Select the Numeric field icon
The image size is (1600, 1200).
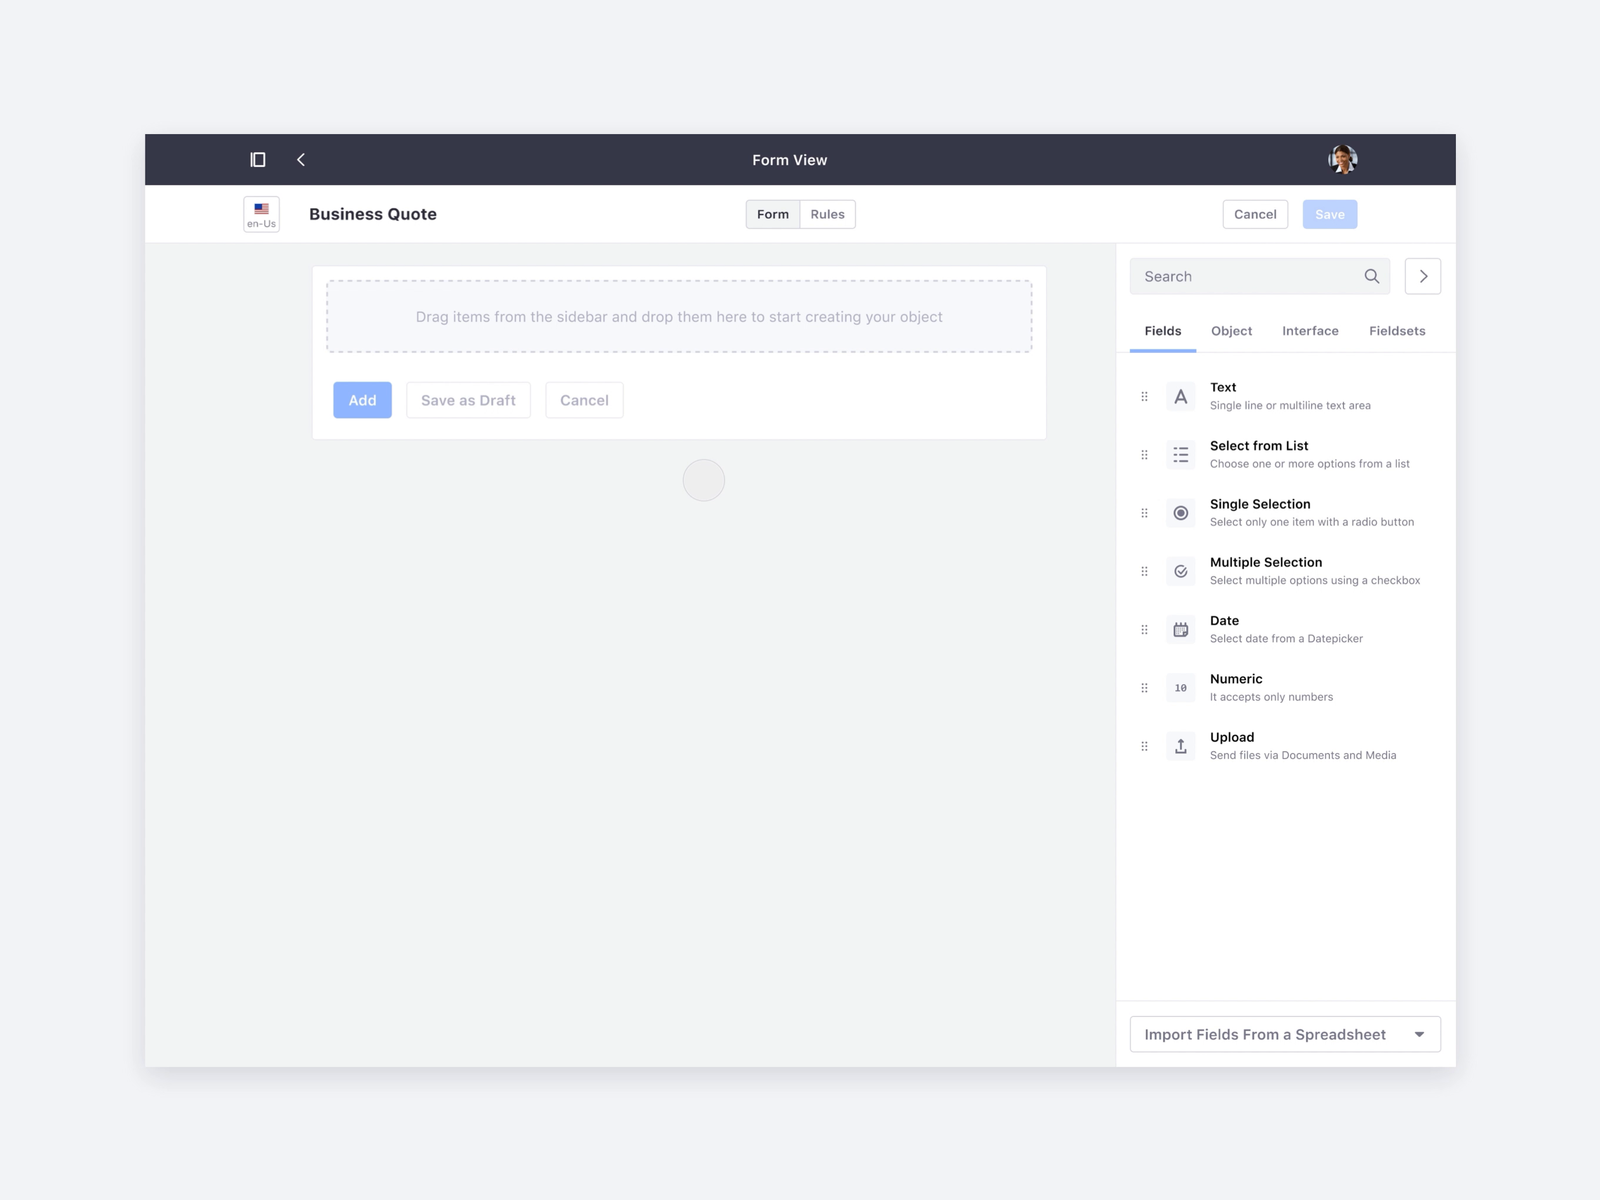(1181, 687)
